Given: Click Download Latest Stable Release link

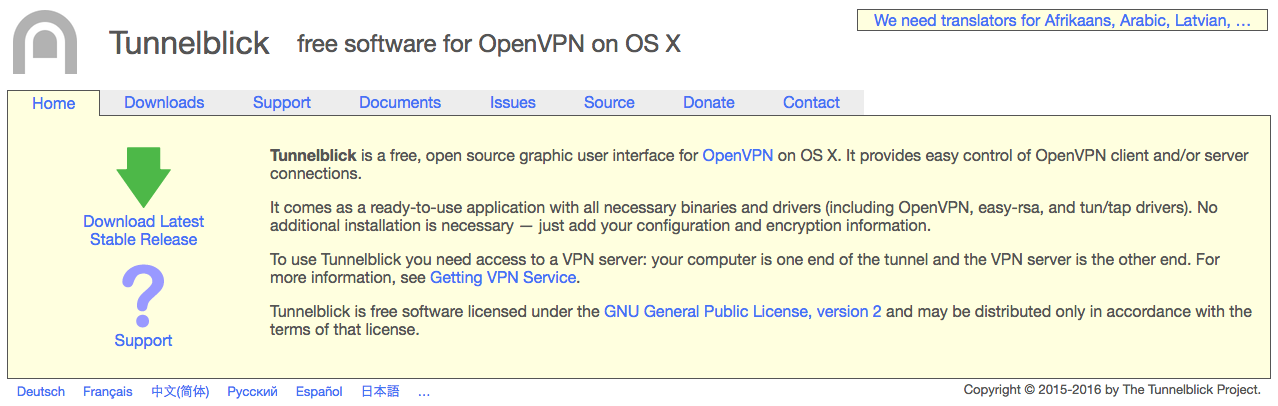Looking at the screenshot, I should click(x=144, y=230).
